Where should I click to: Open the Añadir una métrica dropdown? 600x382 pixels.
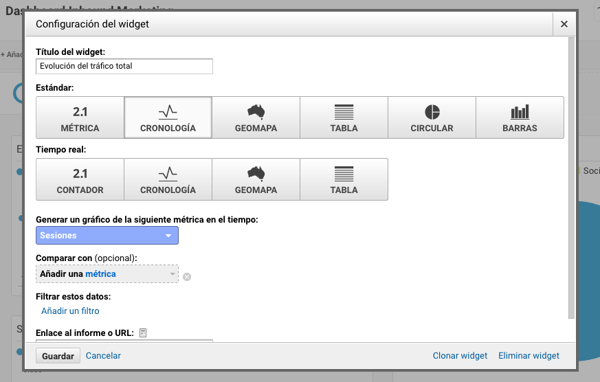pyautogui.click(x=107, y=274)
